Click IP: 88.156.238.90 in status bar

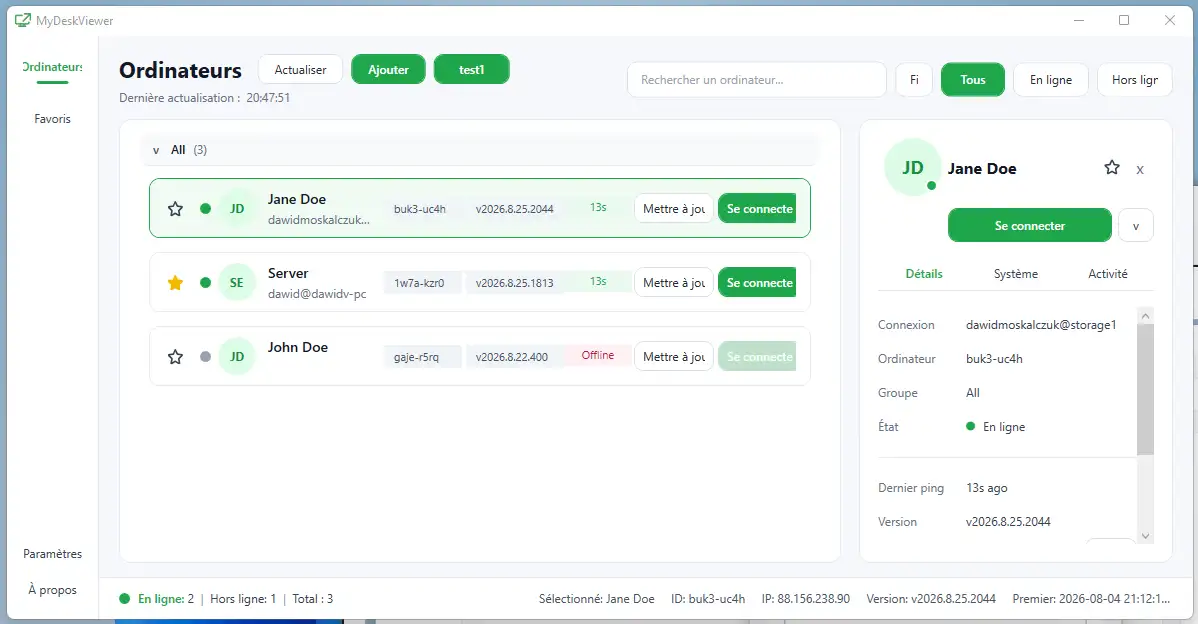click(805, 599)
